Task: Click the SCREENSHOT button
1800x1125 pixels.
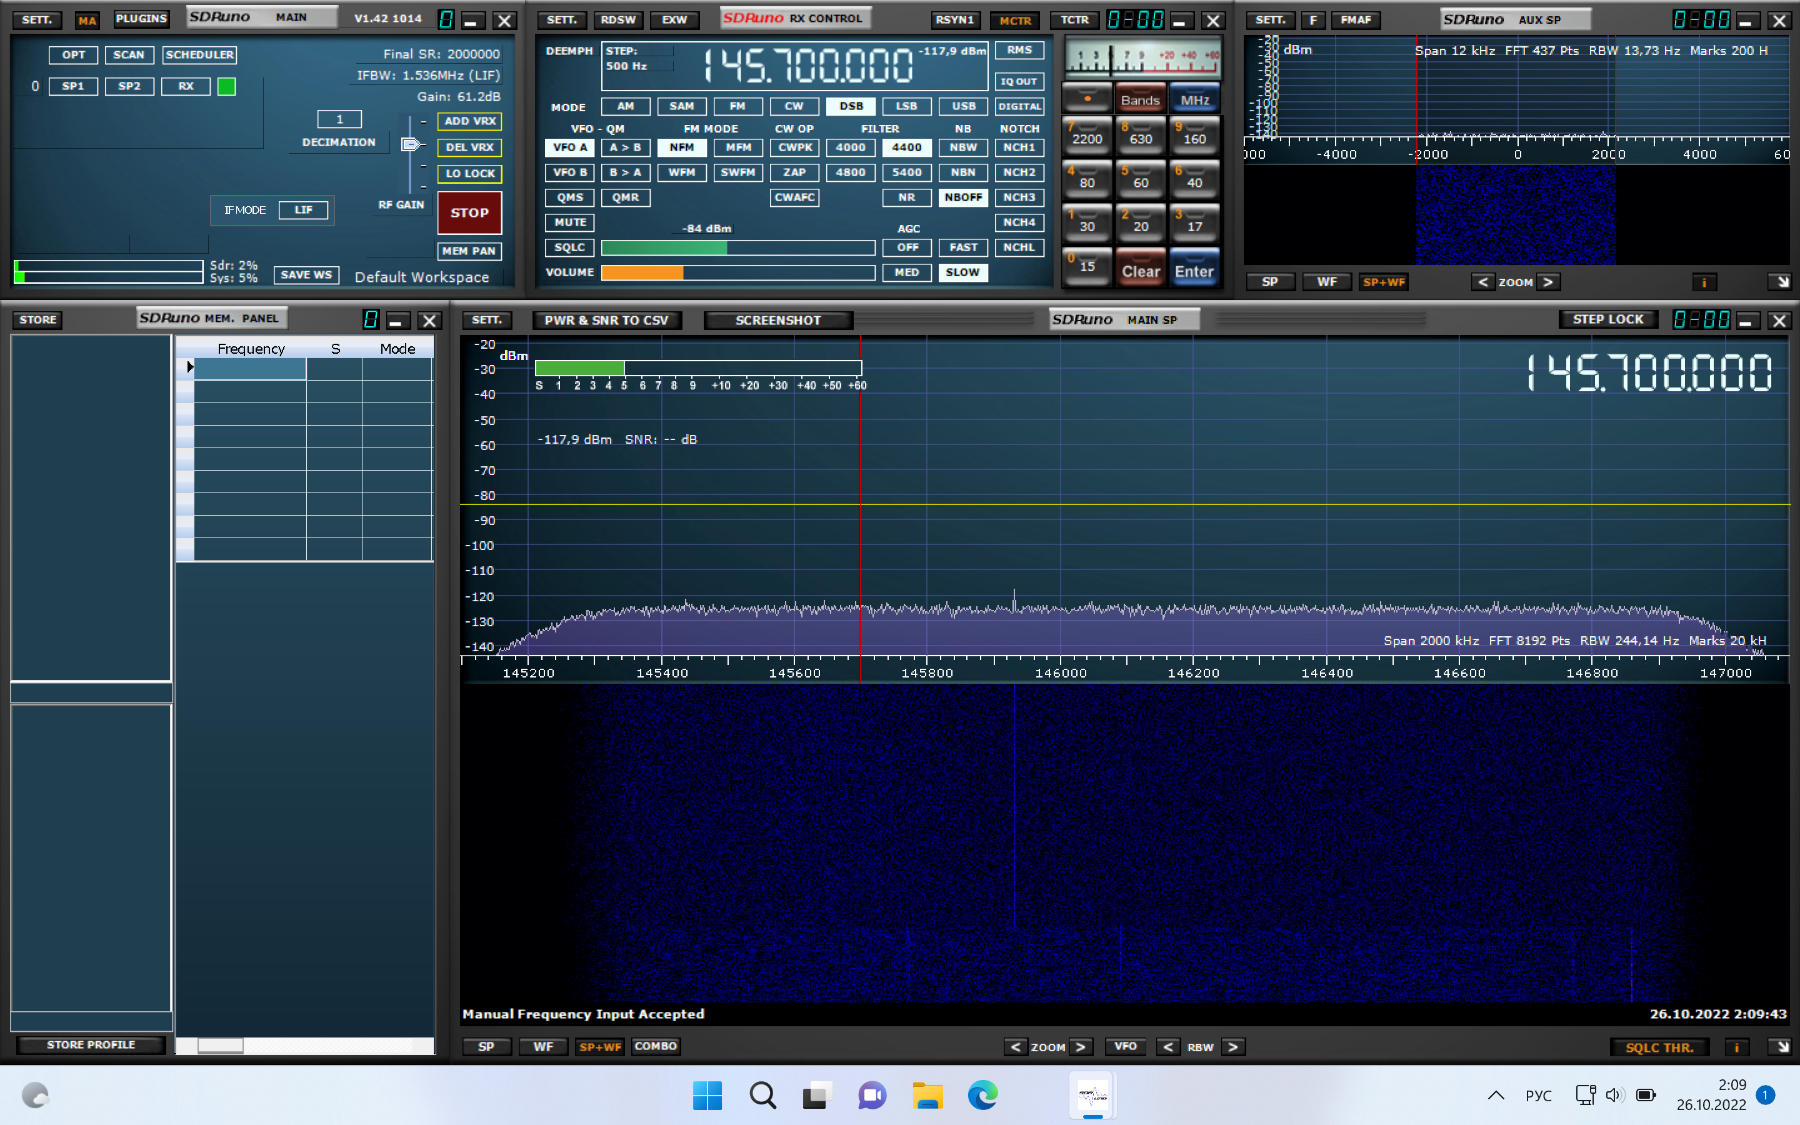Action: (778, 320)
